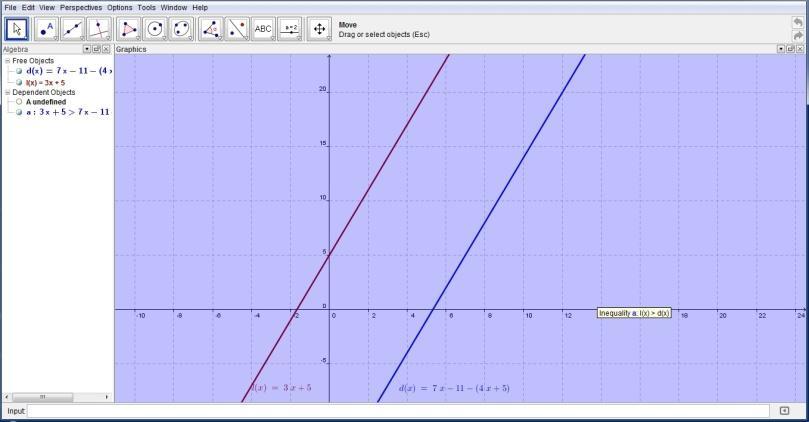
Task: Click the d(x) = 7x − 11 − (4x + 5) graph label
Action: (x=454, y=388)
